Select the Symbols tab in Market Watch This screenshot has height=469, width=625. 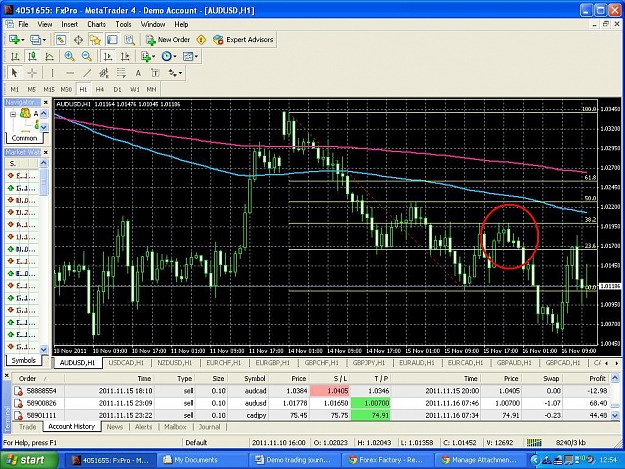click(x=24, y=360)
